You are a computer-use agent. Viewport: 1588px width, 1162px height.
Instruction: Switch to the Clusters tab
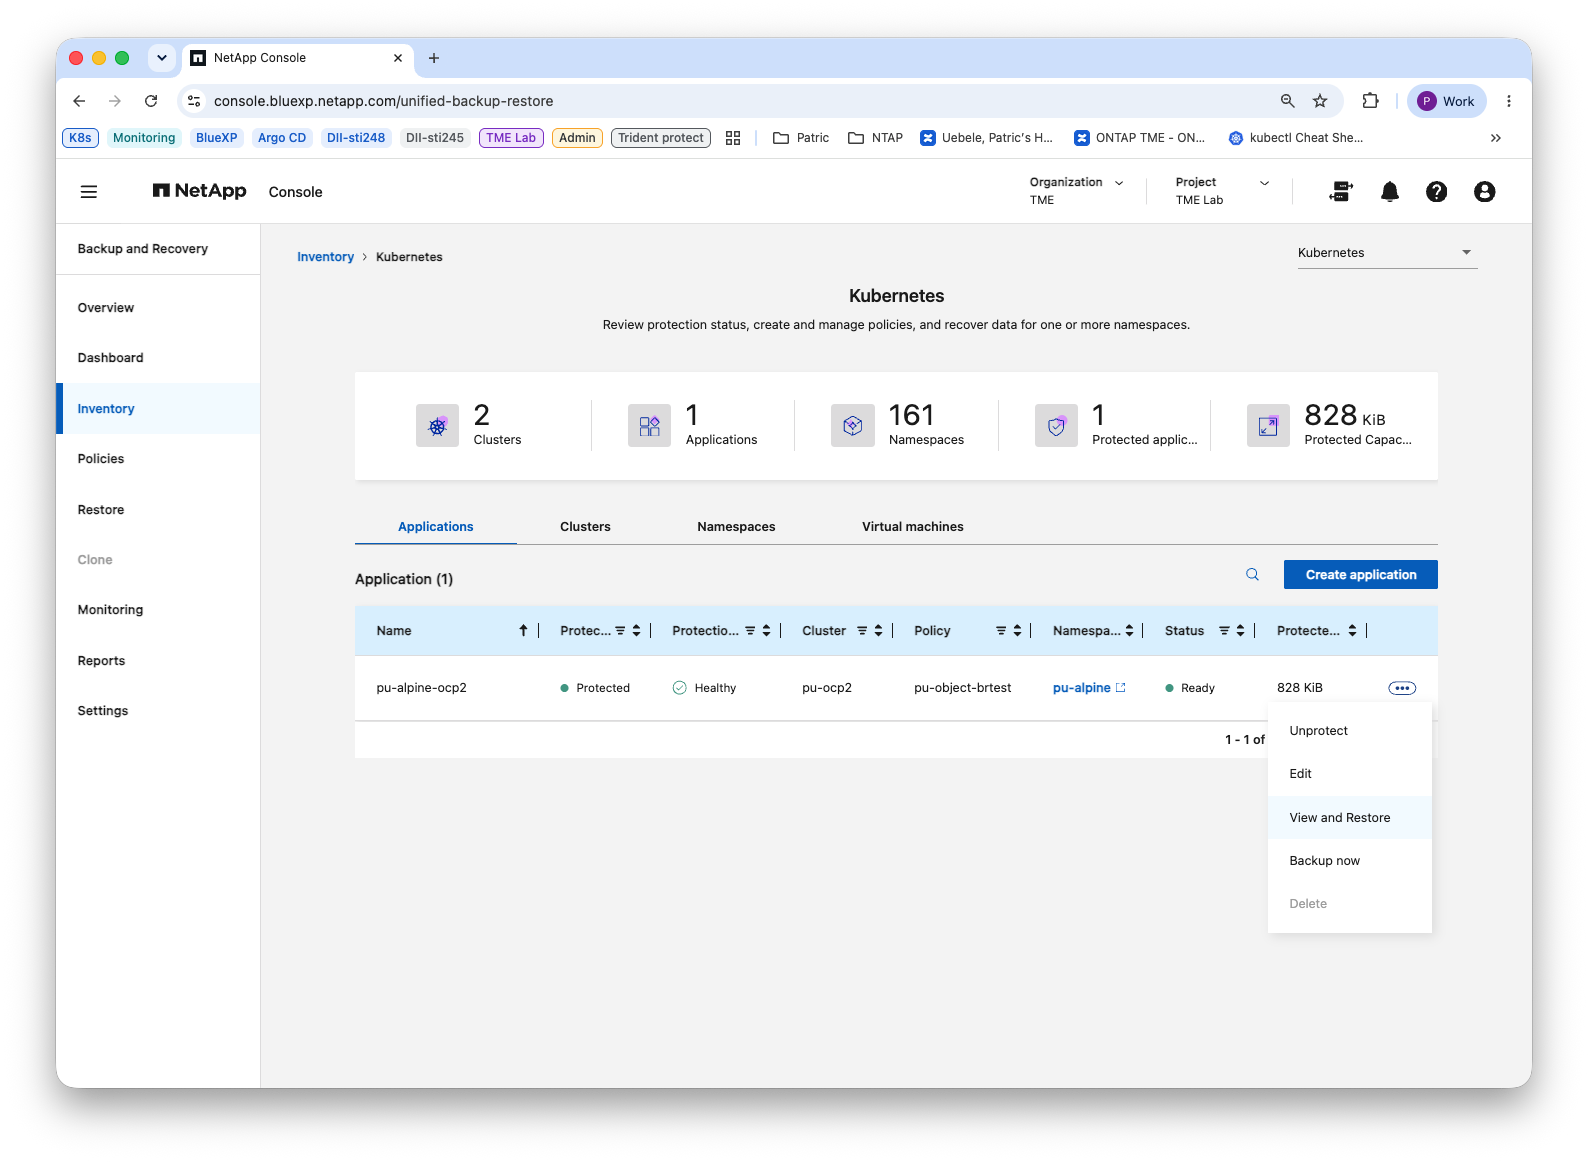(x=585, y=527)
